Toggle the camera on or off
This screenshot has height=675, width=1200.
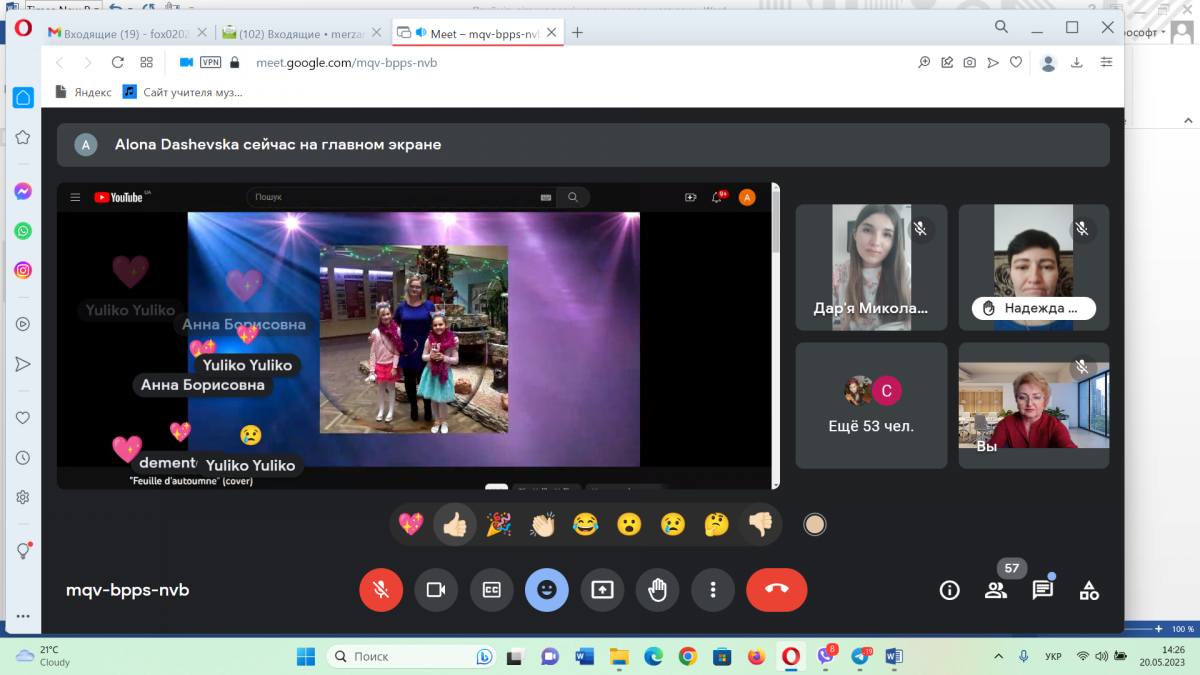click(436, 590)
